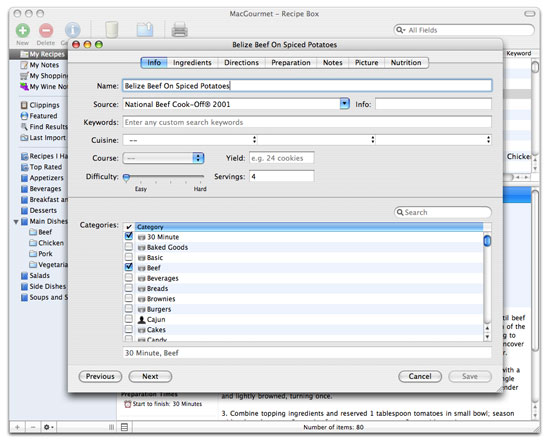
Task: Select Featured in the sidebar
Action: coord(39,116)
